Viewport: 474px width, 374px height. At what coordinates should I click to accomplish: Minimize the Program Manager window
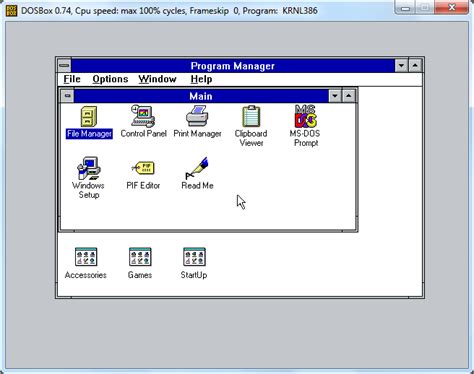[x=401, y=65]
